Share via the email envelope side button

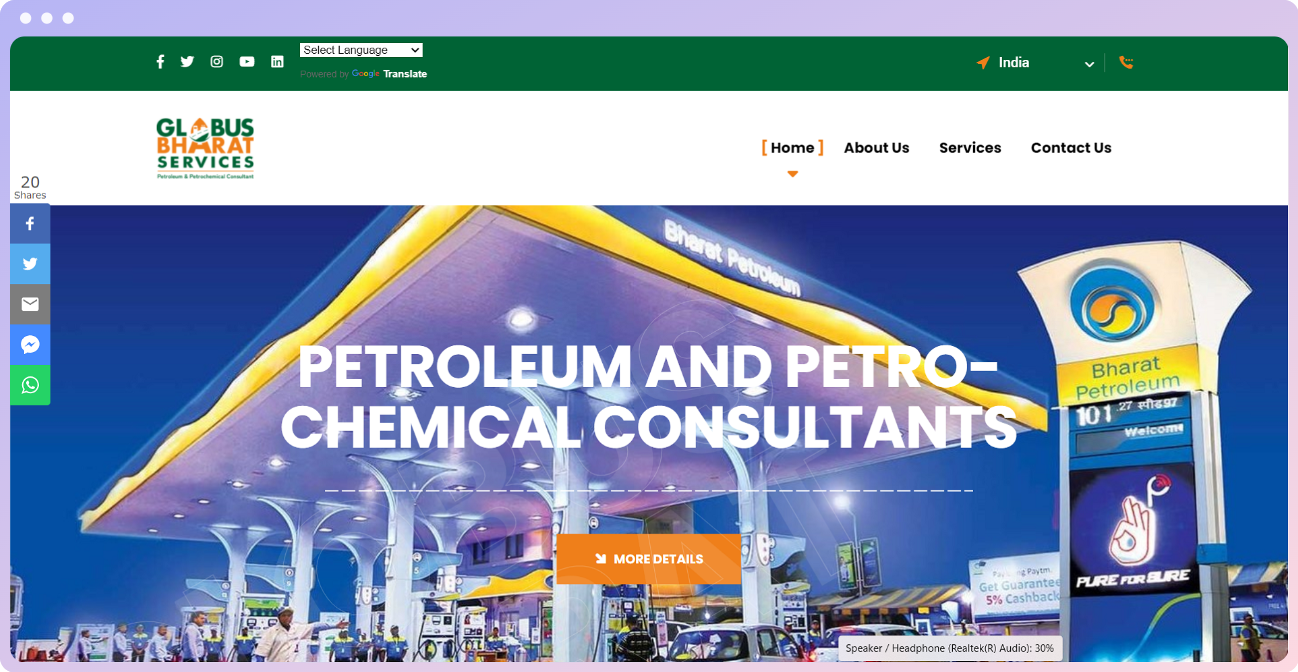point(30,304)
